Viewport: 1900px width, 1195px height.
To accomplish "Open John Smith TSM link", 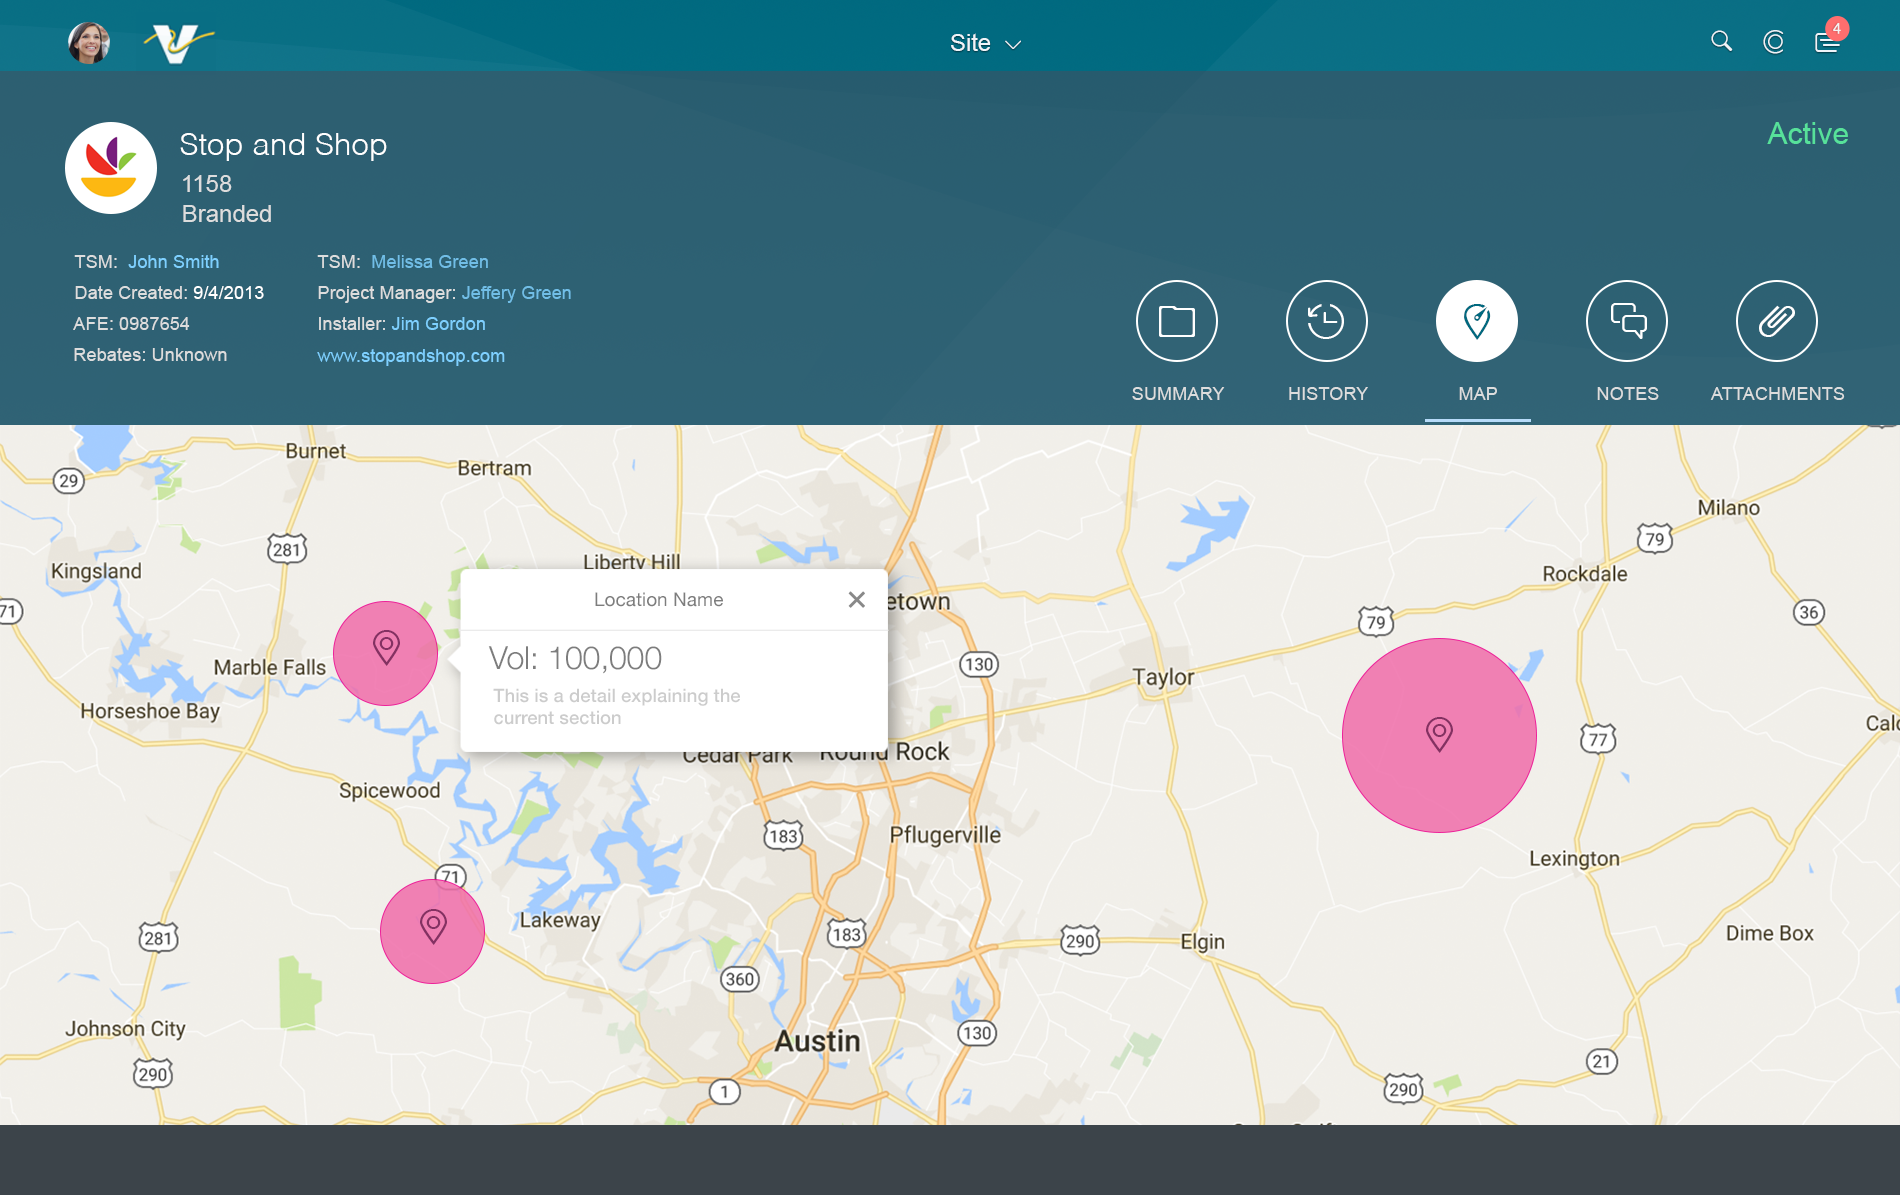I will point(173,262).
